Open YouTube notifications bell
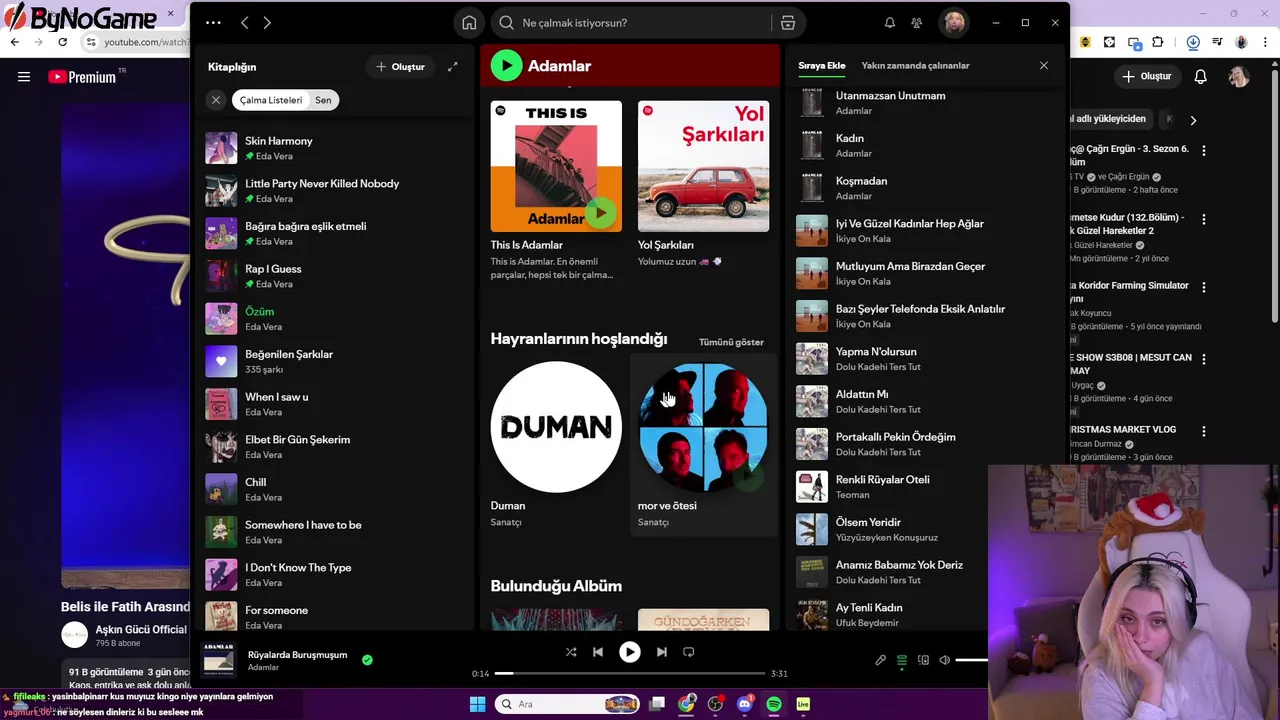The width and height of the screenshot is (1280, 720). pyautogui.click(x=1201, y=77)
